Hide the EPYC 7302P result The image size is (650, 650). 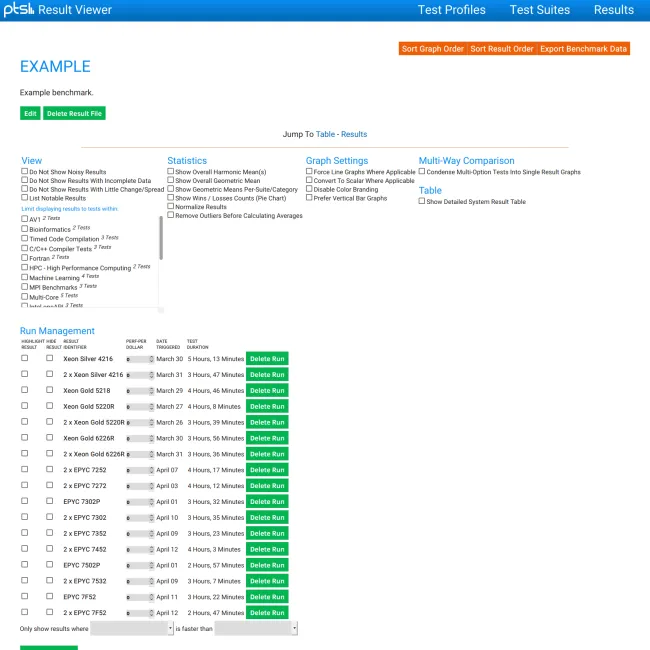tap(49, 501)
